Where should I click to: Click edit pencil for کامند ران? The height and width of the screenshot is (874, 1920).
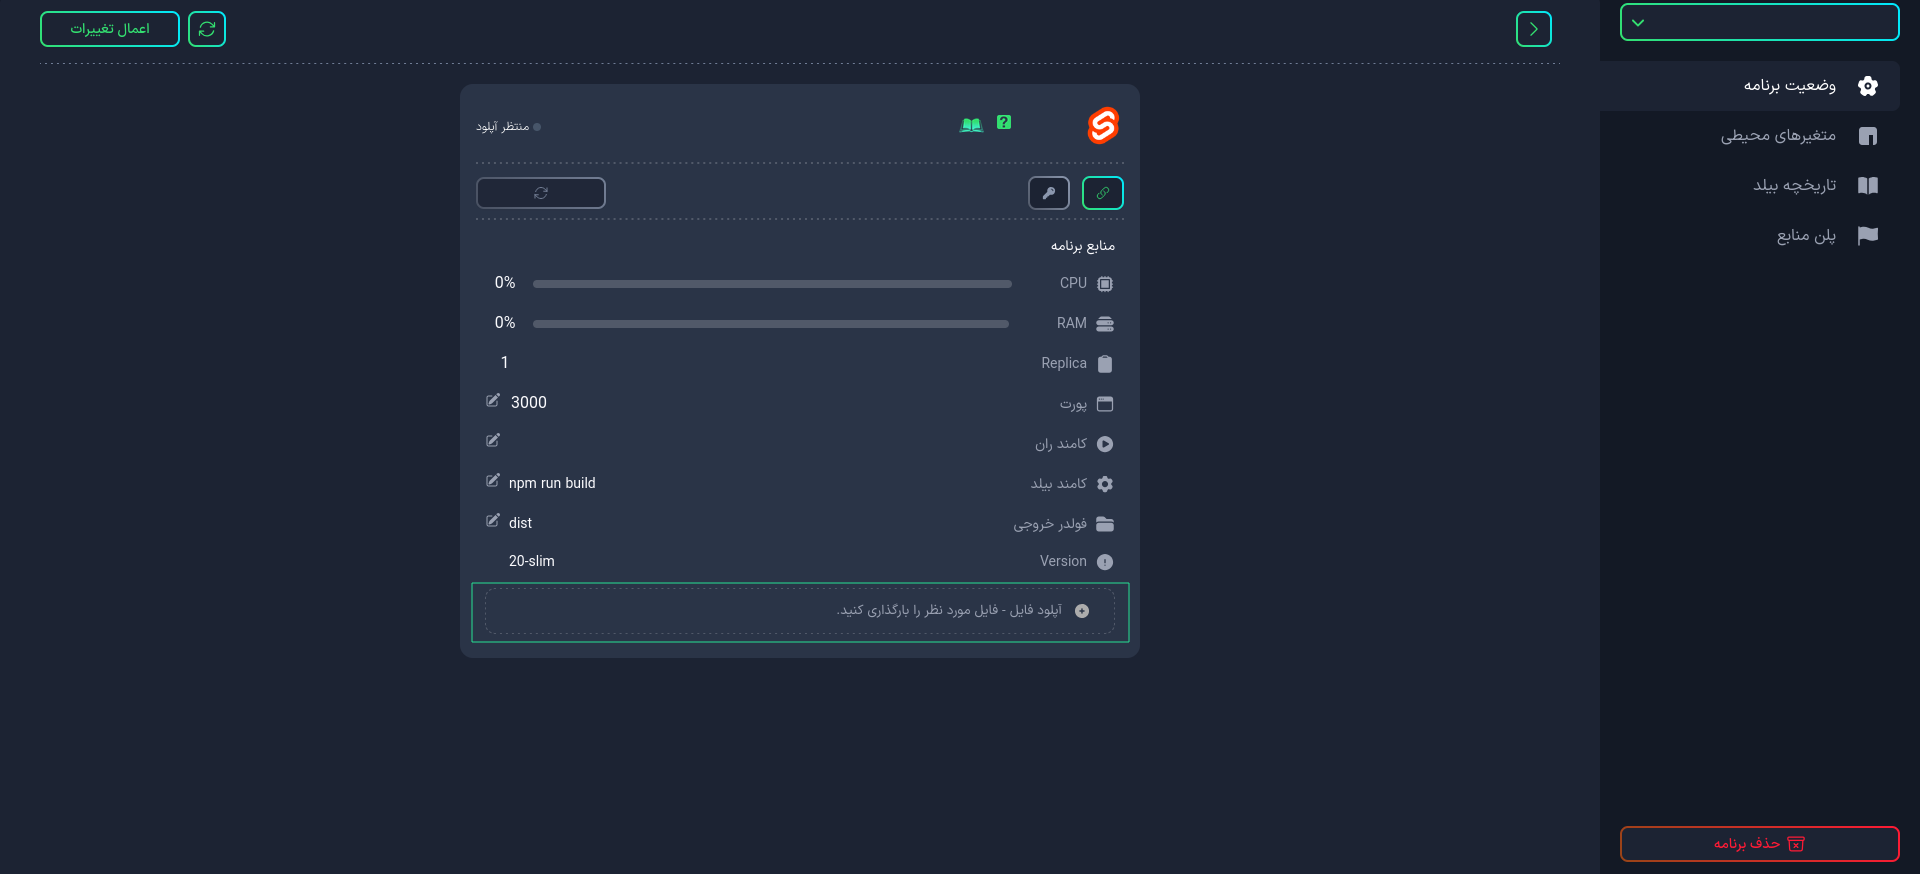click(x=493, y=441)
